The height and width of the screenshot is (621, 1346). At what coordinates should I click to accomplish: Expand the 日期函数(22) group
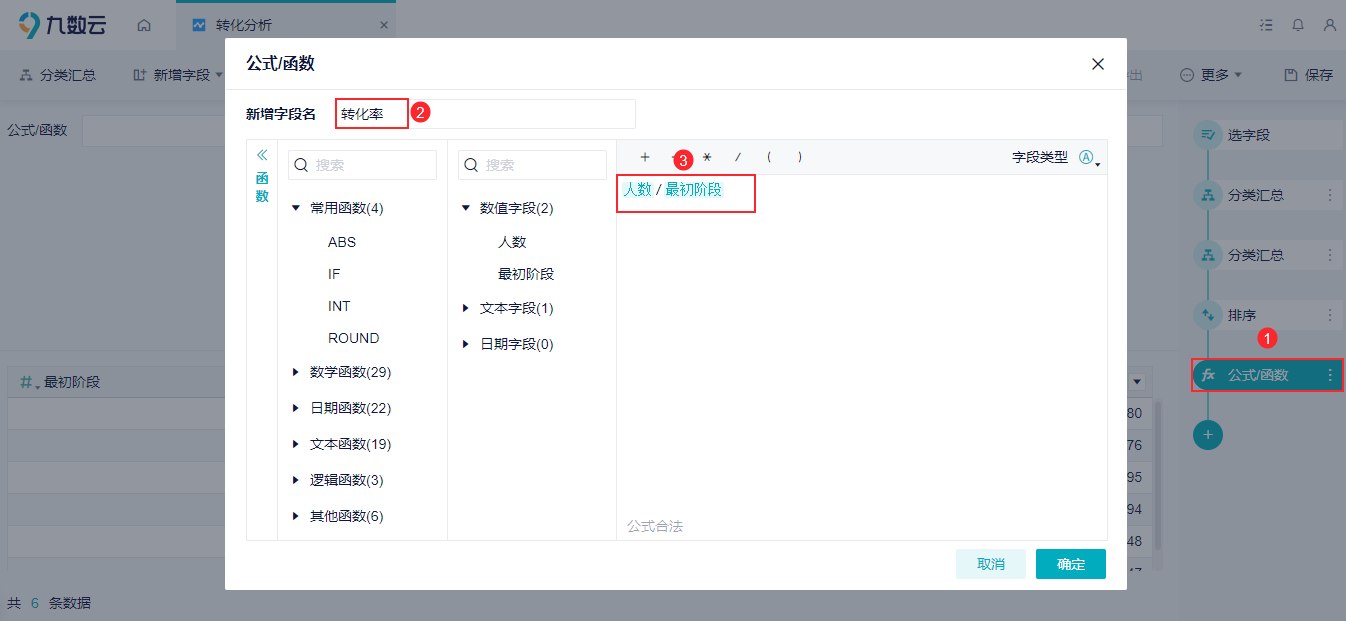pos(296,408)
